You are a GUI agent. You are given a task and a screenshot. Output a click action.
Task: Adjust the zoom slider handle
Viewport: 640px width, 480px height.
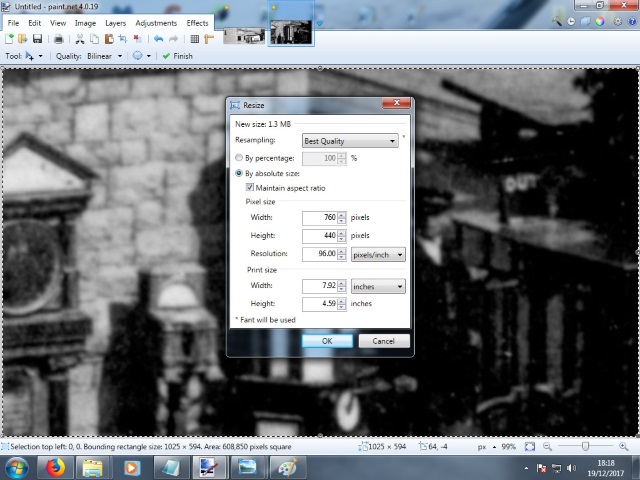click(585, 447)
